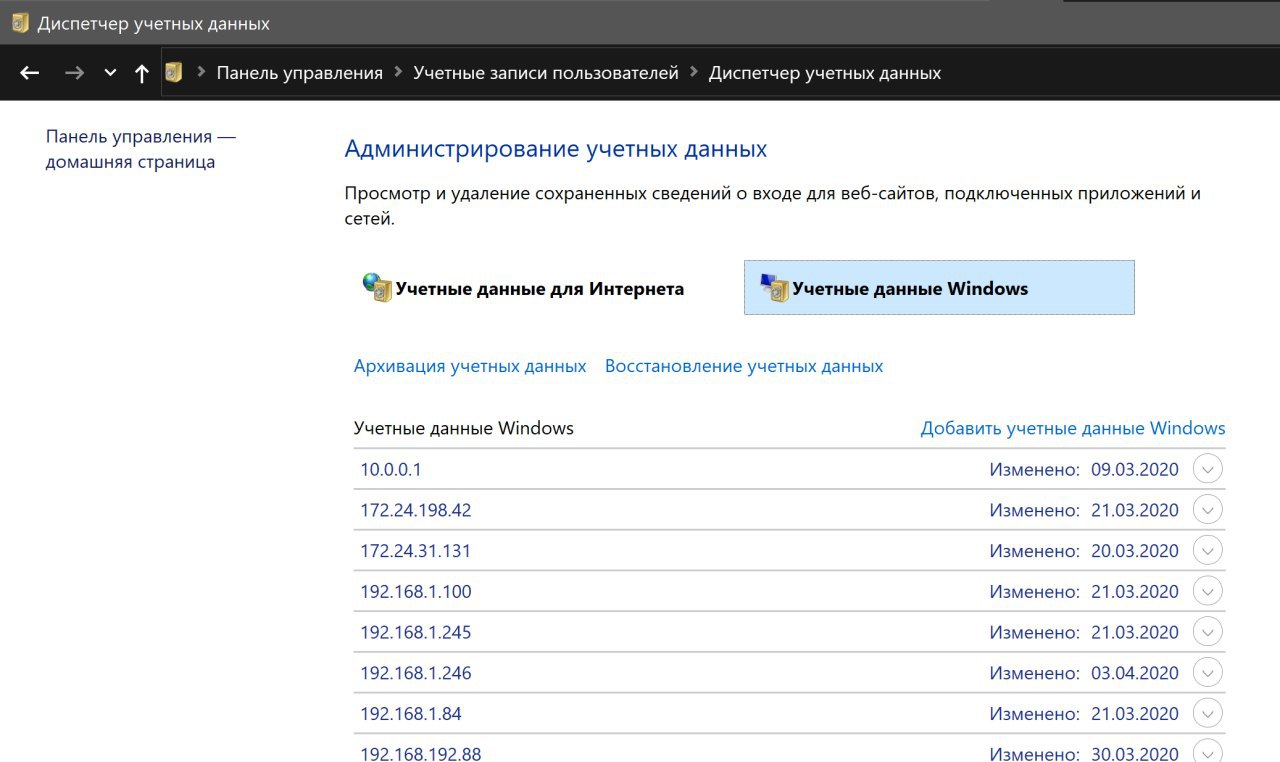Open Учетные записи пользователей breadcrumb

pos(546,73)
